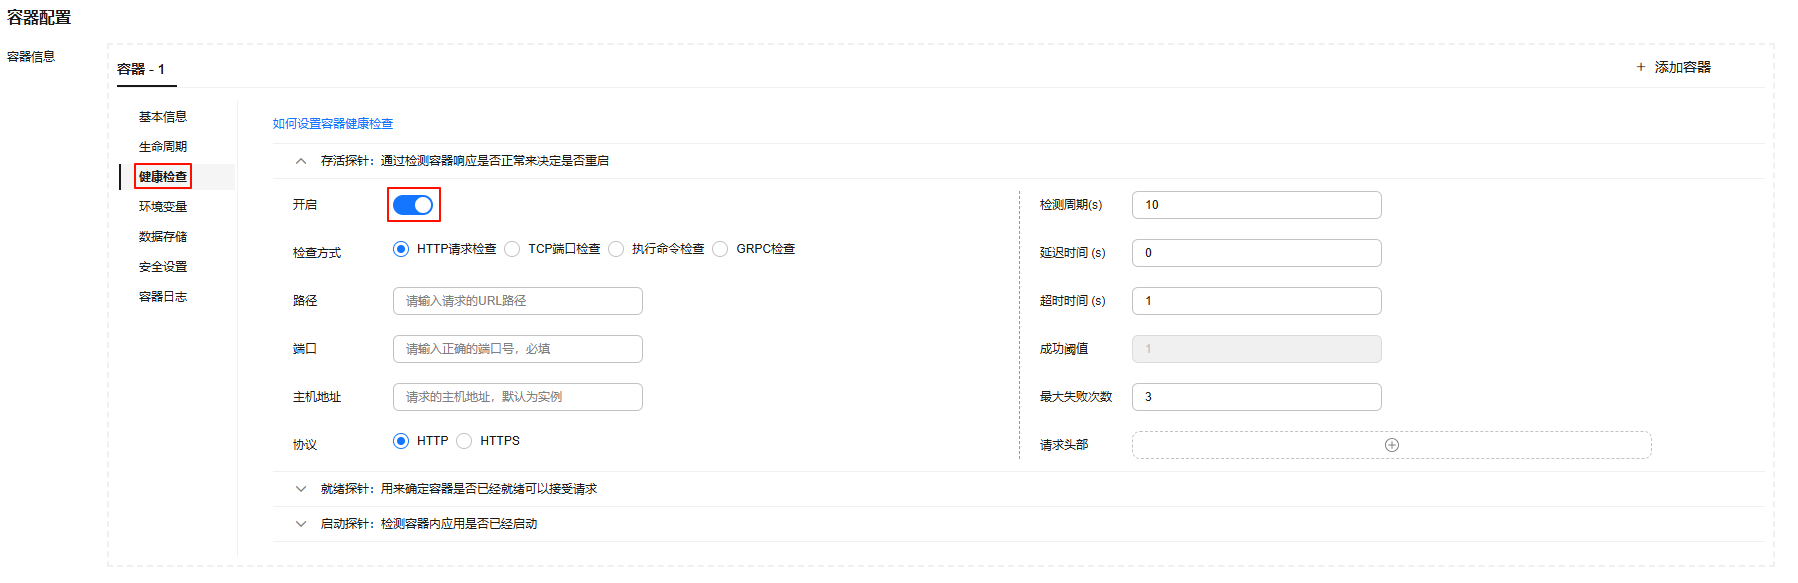Screen dimensions: 1798x583
Task: Go to 环境变量 settings
Action: pos(163,207)
